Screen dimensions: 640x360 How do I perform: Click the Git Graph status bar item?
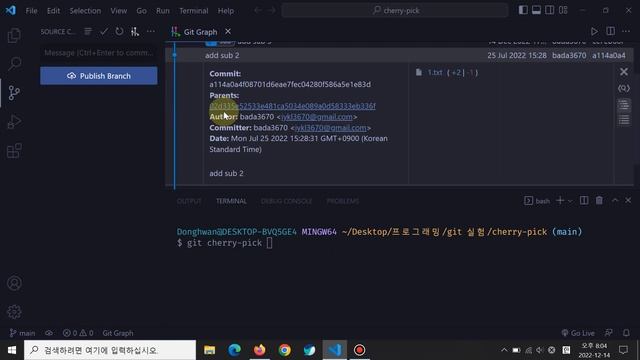click(118, 333)
